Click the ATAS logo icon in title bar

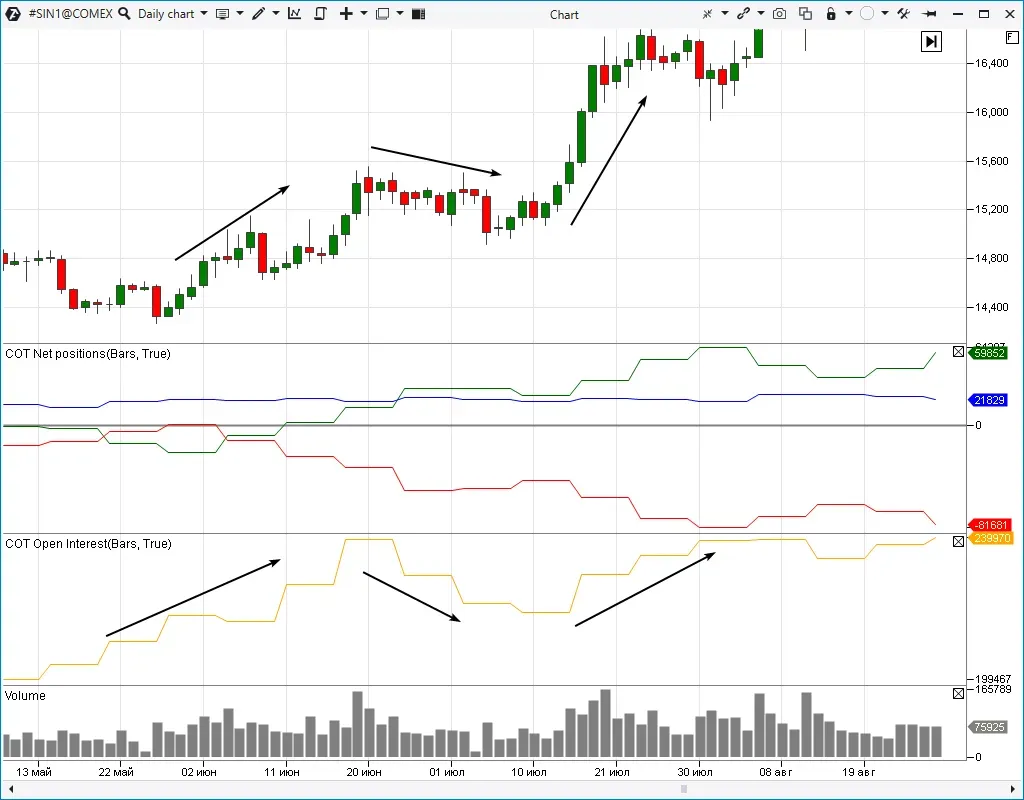click(x=12, y=14)
